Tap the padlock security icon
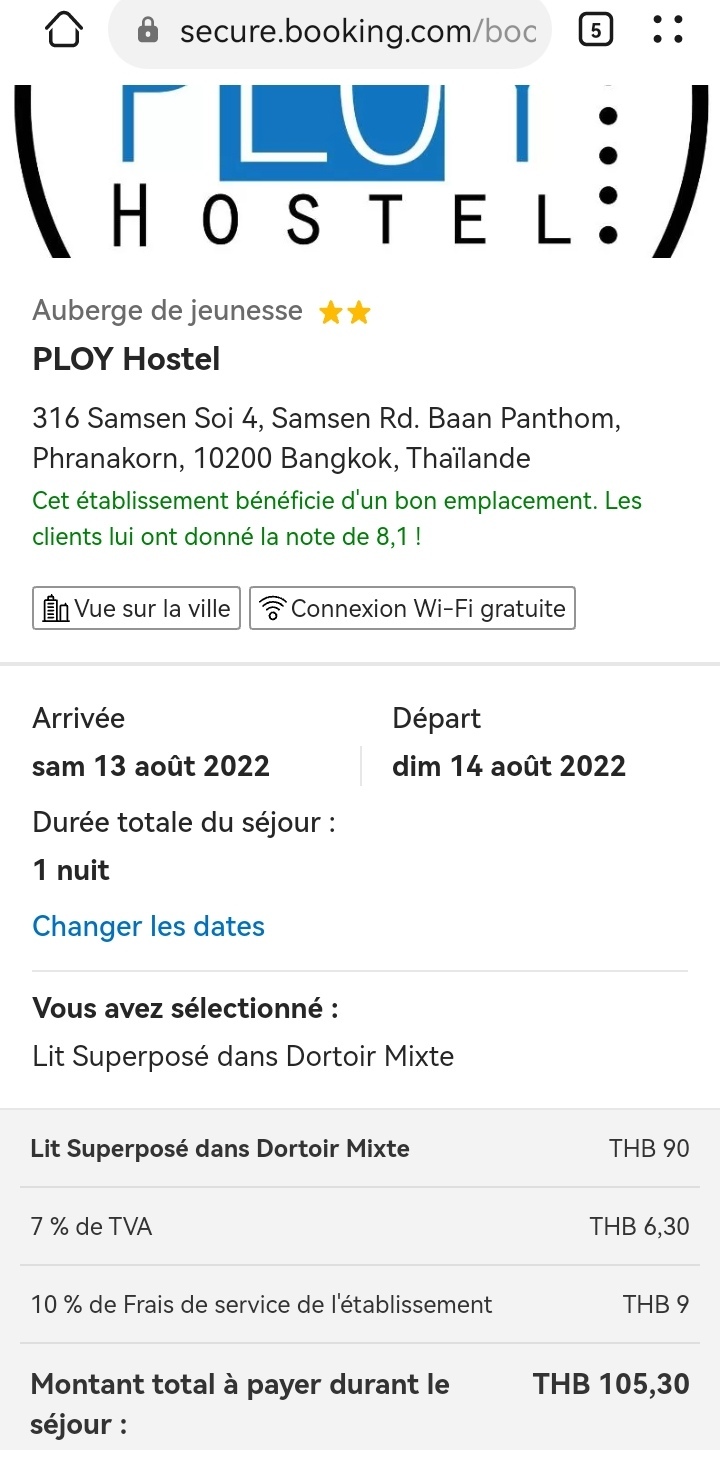This screenshot has width=720, height=1461. pos(149,32)
